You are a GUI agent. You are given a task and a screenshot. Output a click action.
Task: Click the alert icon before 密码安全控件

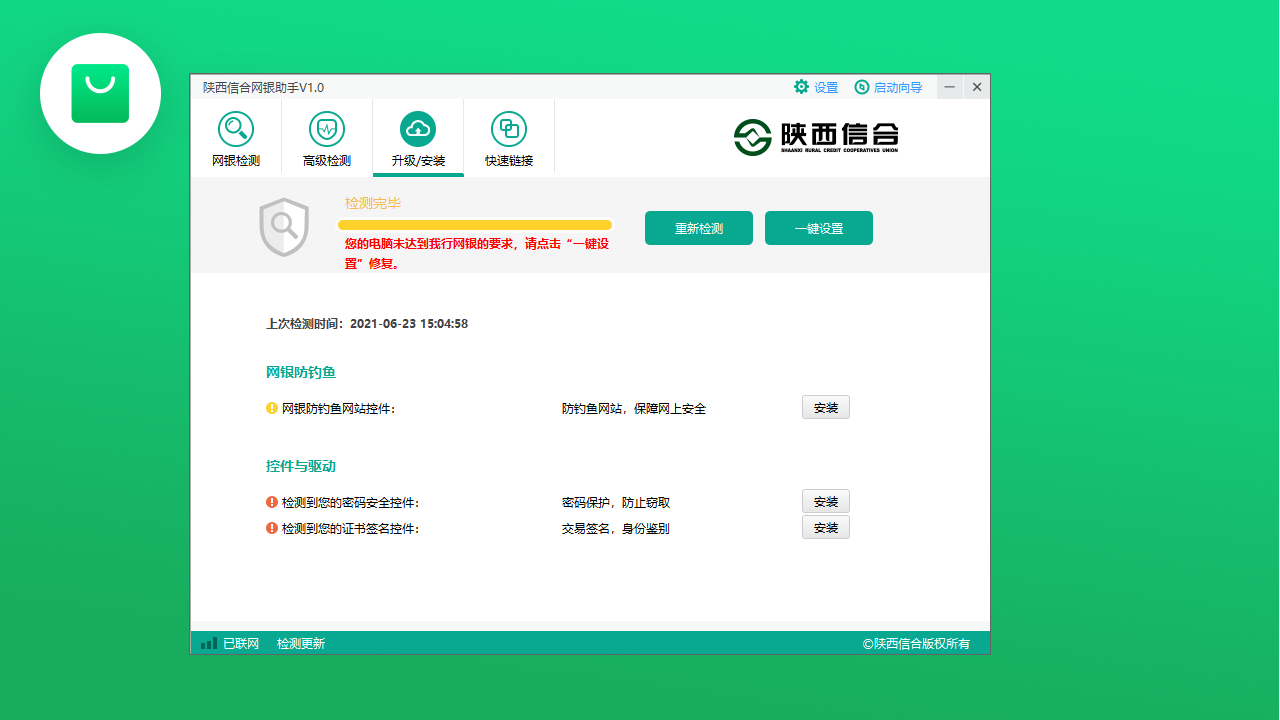point(270,502)
